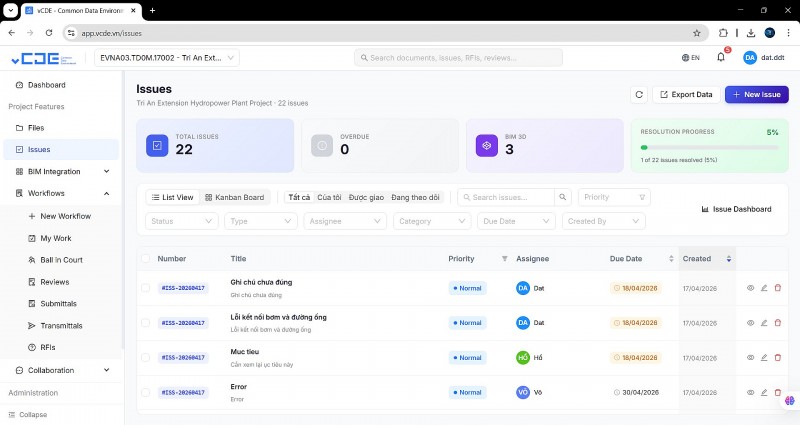The image size is (800, 425).
Task: Click filter icon in Priority column header
Action: pos(504,259)
